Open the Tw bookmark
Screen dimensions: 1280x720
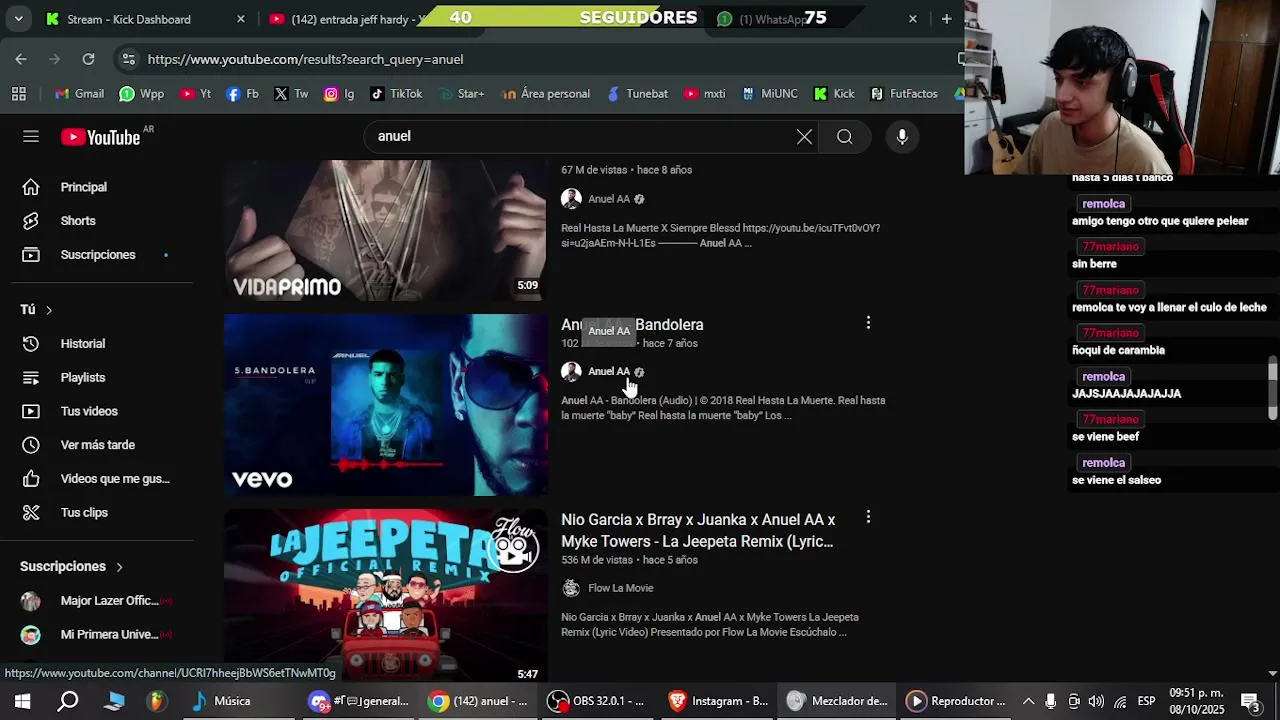[x=291, y=94]
